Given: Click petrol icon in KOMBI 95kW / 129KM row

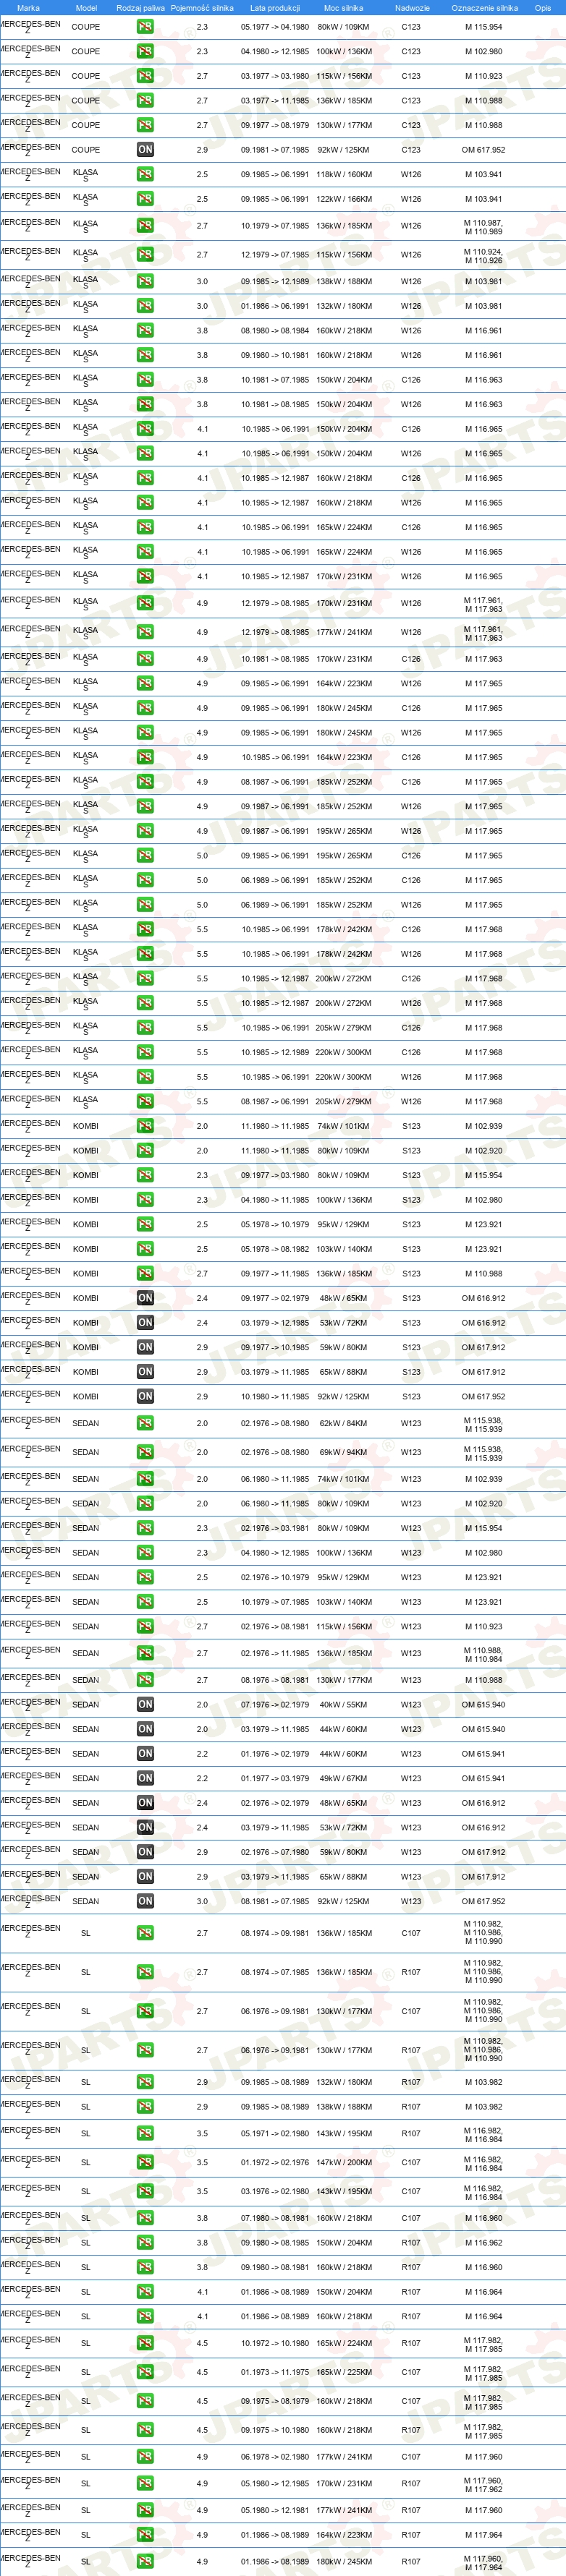Looking at the screenshot, I should [x=145, y=1224].
